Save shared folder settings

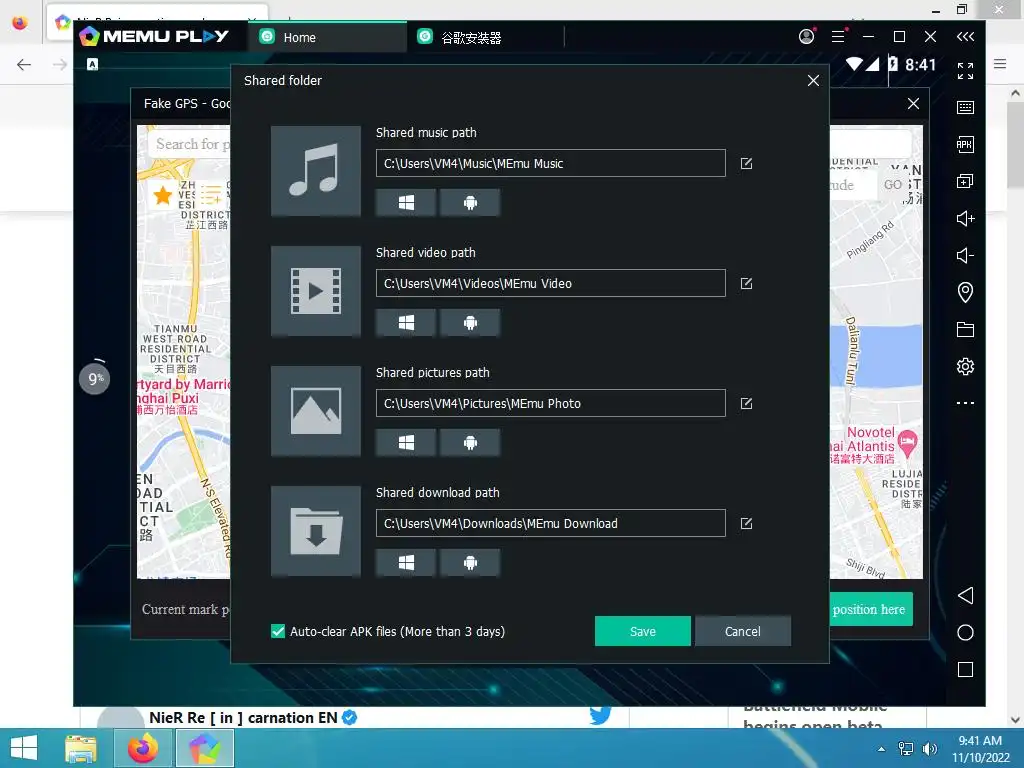point(643,631)
